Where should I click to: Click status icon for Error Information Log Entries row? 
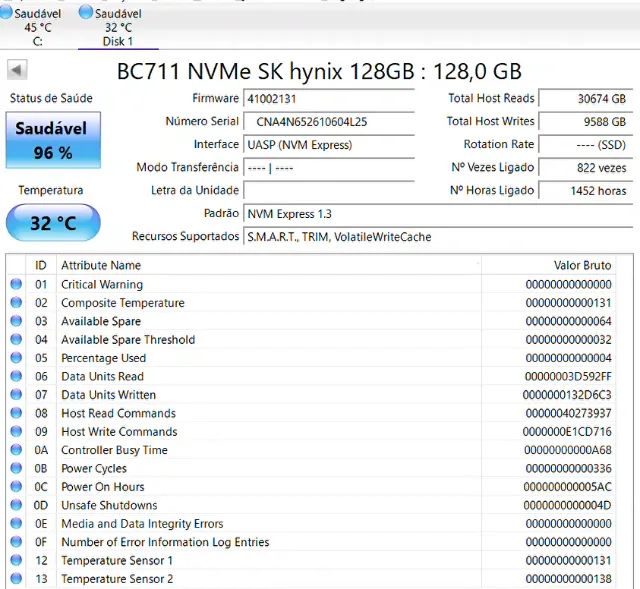click(16, 541)
